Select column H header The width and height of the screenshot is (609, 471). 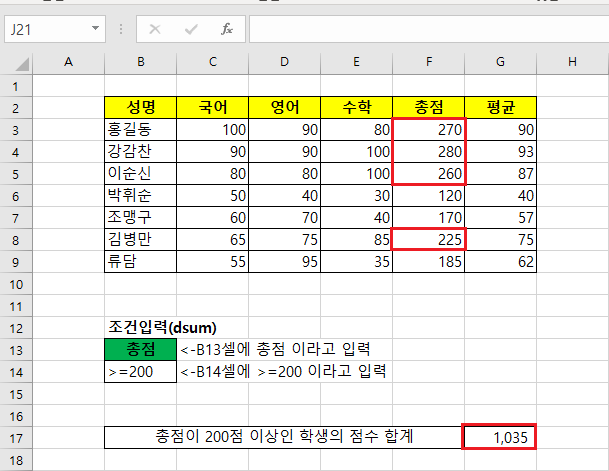572,62
